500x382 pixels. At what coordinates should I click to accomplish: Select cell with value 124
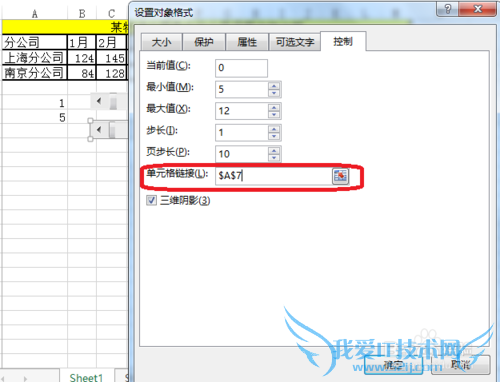click(x=82, y=58)
